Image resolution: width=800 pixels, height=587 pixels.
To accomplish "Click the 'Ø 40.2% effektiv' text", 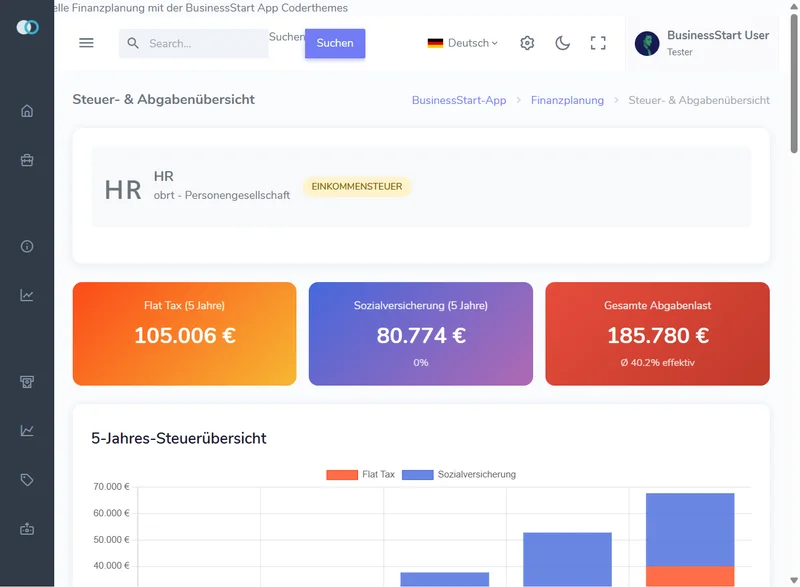I will 657,363.
